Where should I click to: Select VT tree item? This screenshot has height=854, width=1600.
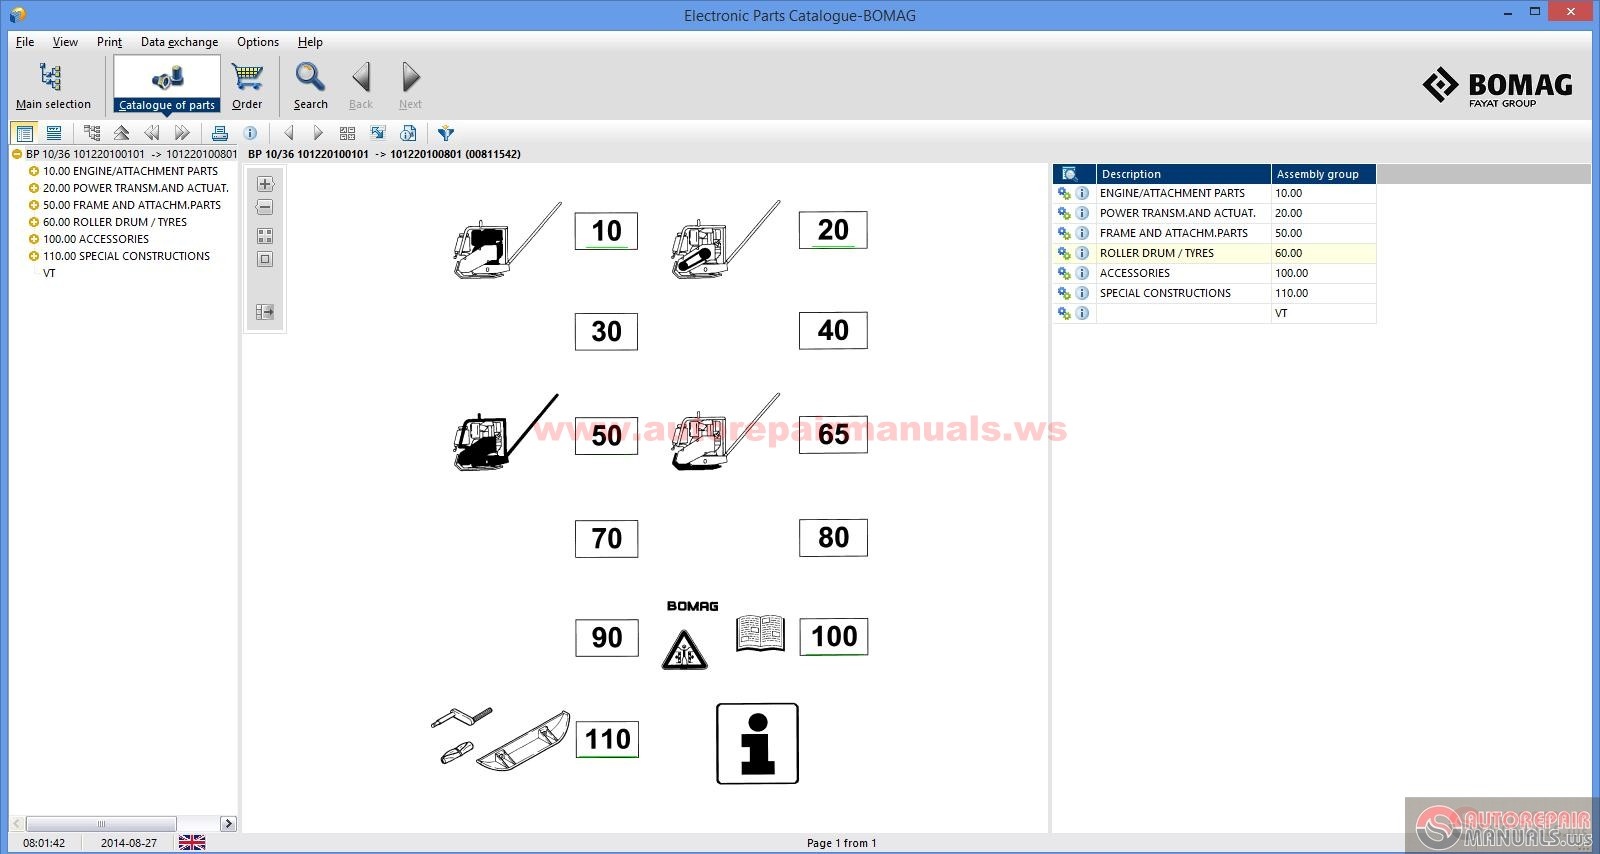click(x=49, y=273)
